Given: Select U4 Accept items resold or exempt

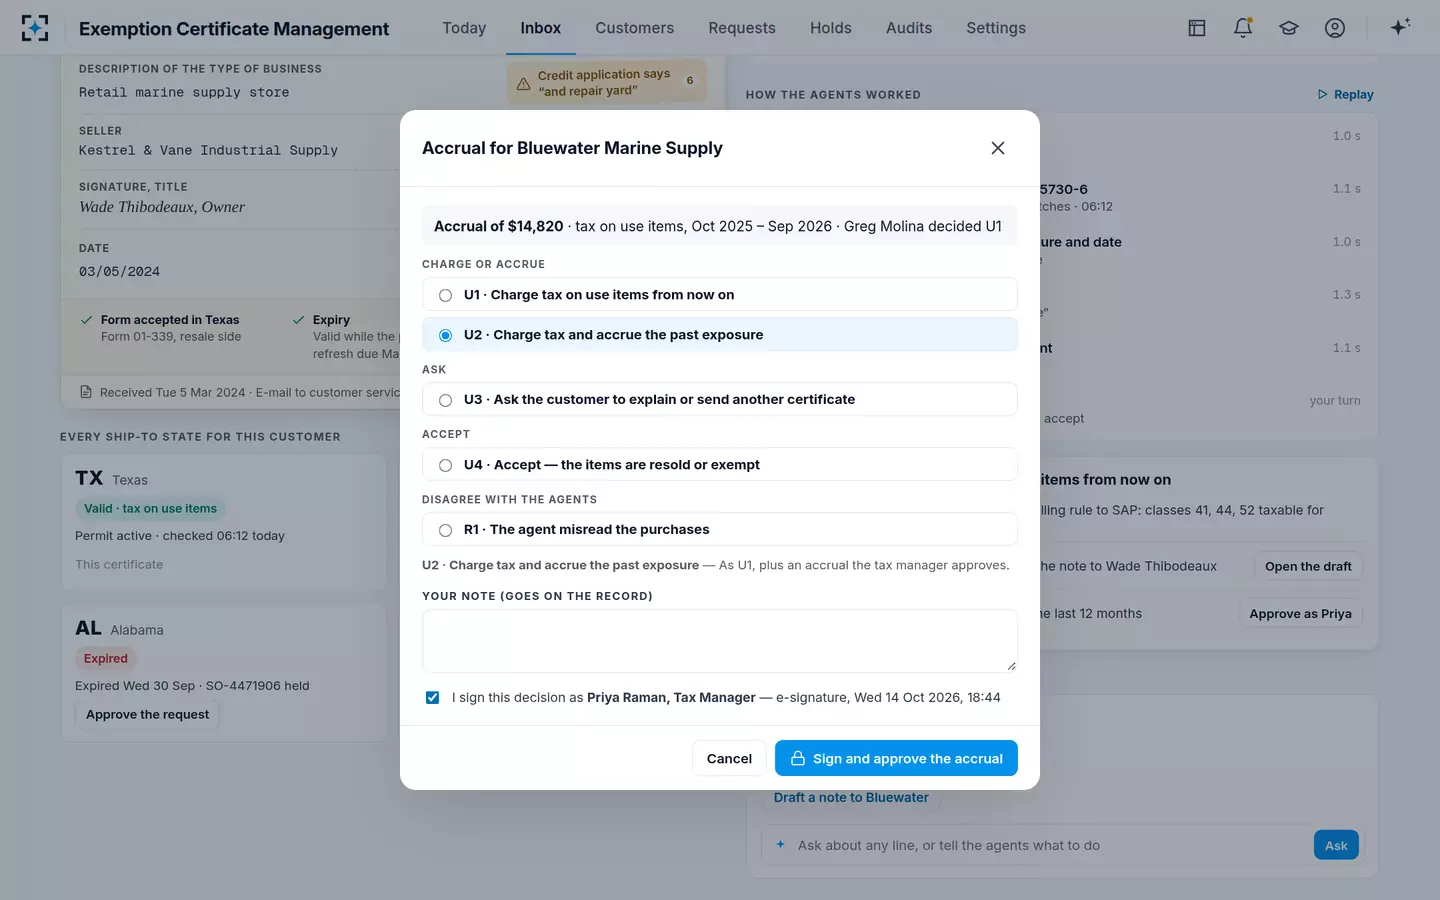Looking at the screenshot, I should (720, 465).
